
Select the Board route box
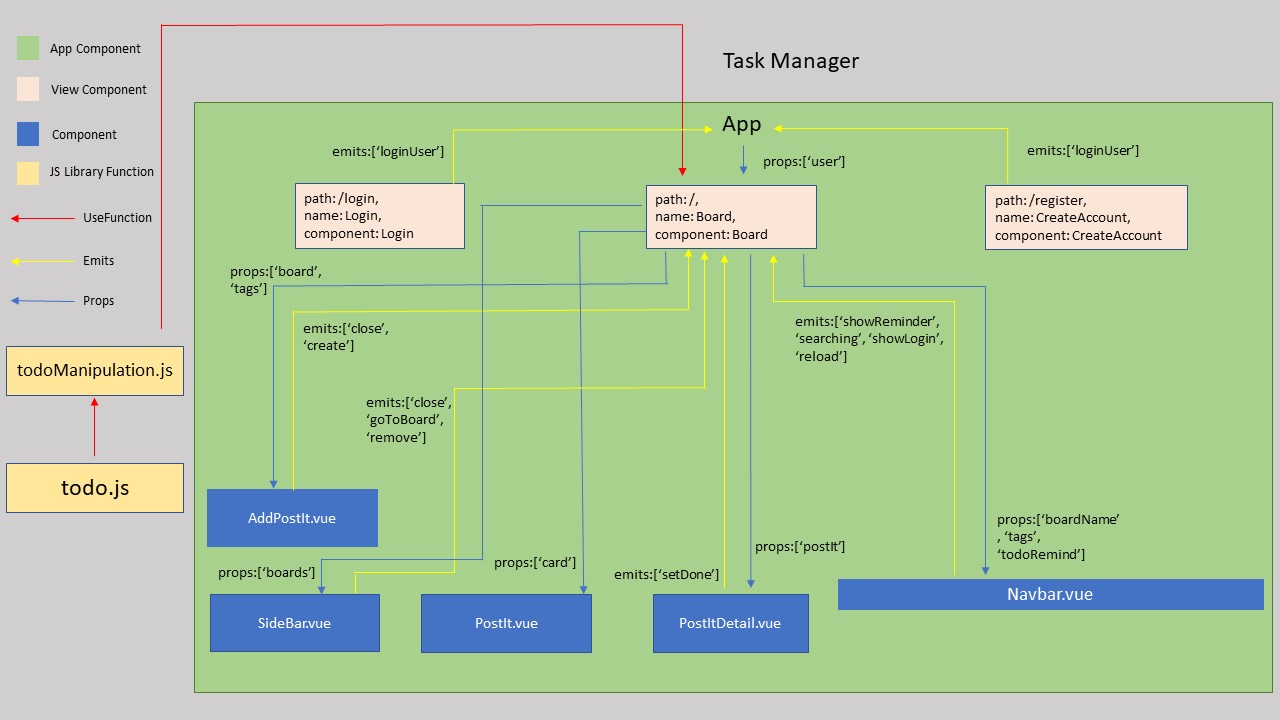click(731, 217)
